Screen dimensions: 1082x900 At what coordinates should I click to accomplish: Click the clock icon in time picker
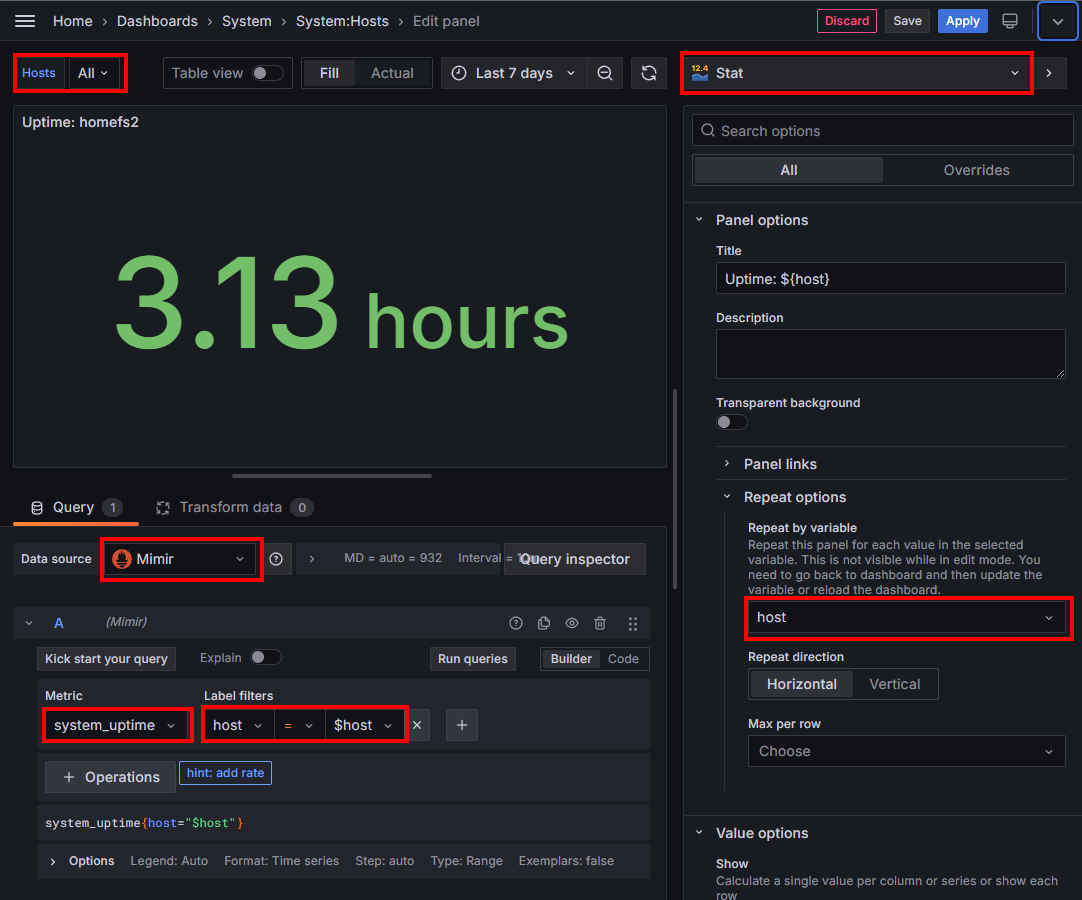459,73
